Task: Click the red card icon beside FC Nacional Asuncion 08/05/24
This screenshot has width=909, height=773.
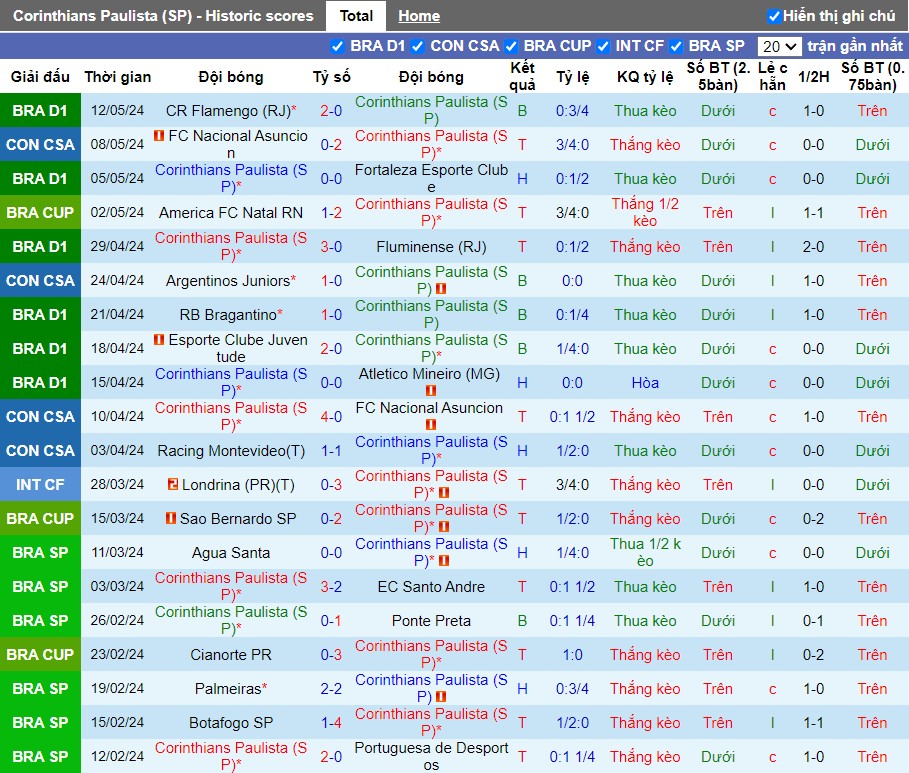Action: (x=159, y=136)
